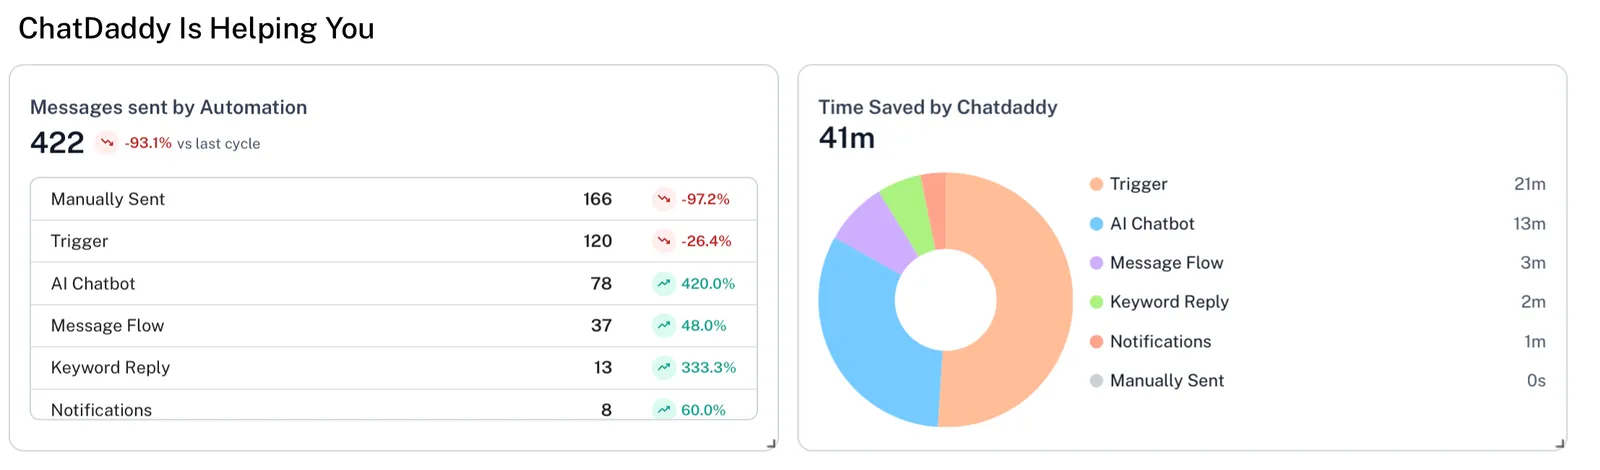Click the resize handle of Messages sent card
The image size is (1600, 470).
pos(771,443)
